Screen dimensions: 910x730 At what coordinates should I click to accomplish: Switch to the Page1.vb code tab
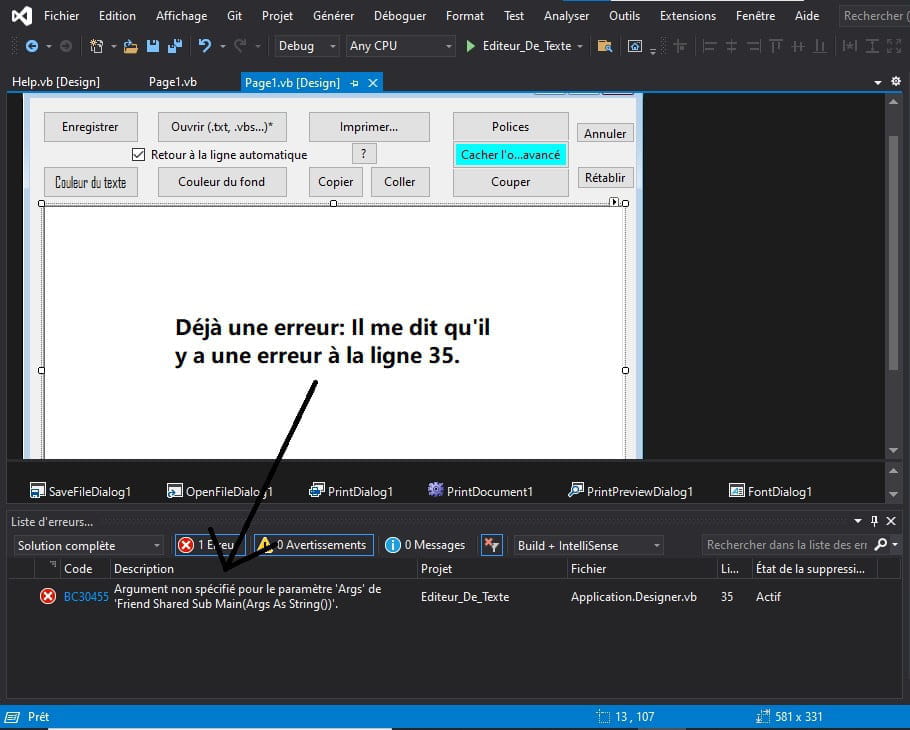point(172,82)
